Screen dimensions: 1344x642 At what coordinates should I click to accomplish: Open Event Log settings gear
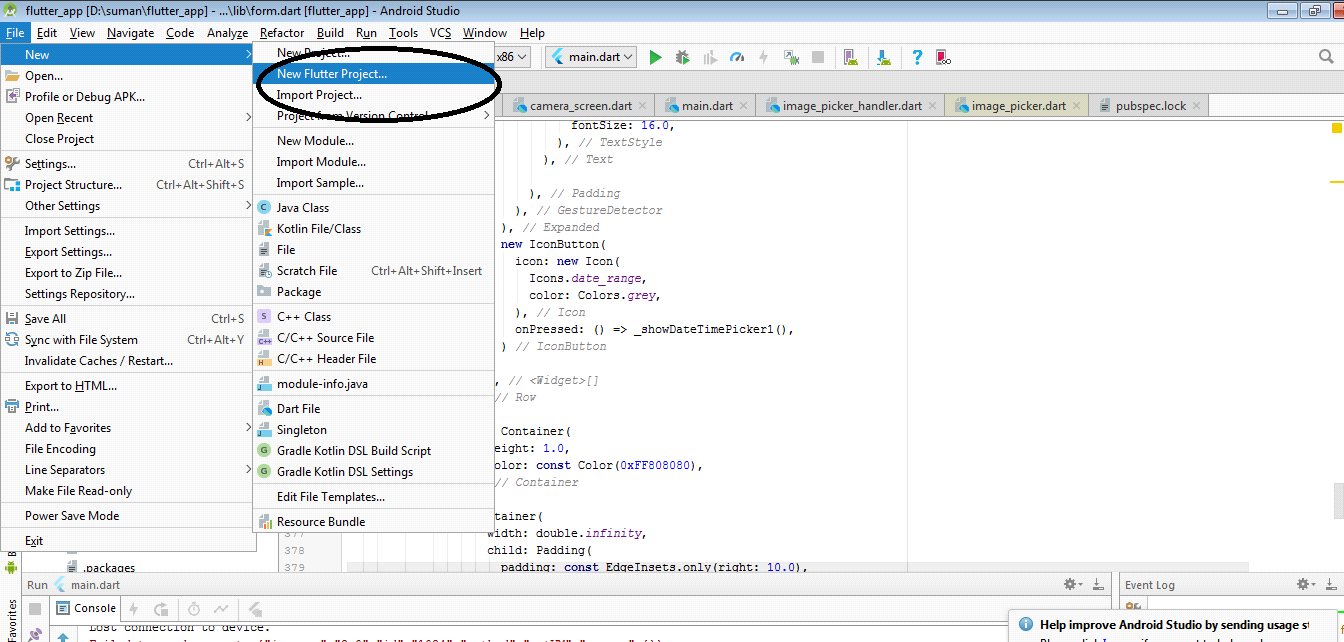pyautogui.click(x=1304, y=584)
